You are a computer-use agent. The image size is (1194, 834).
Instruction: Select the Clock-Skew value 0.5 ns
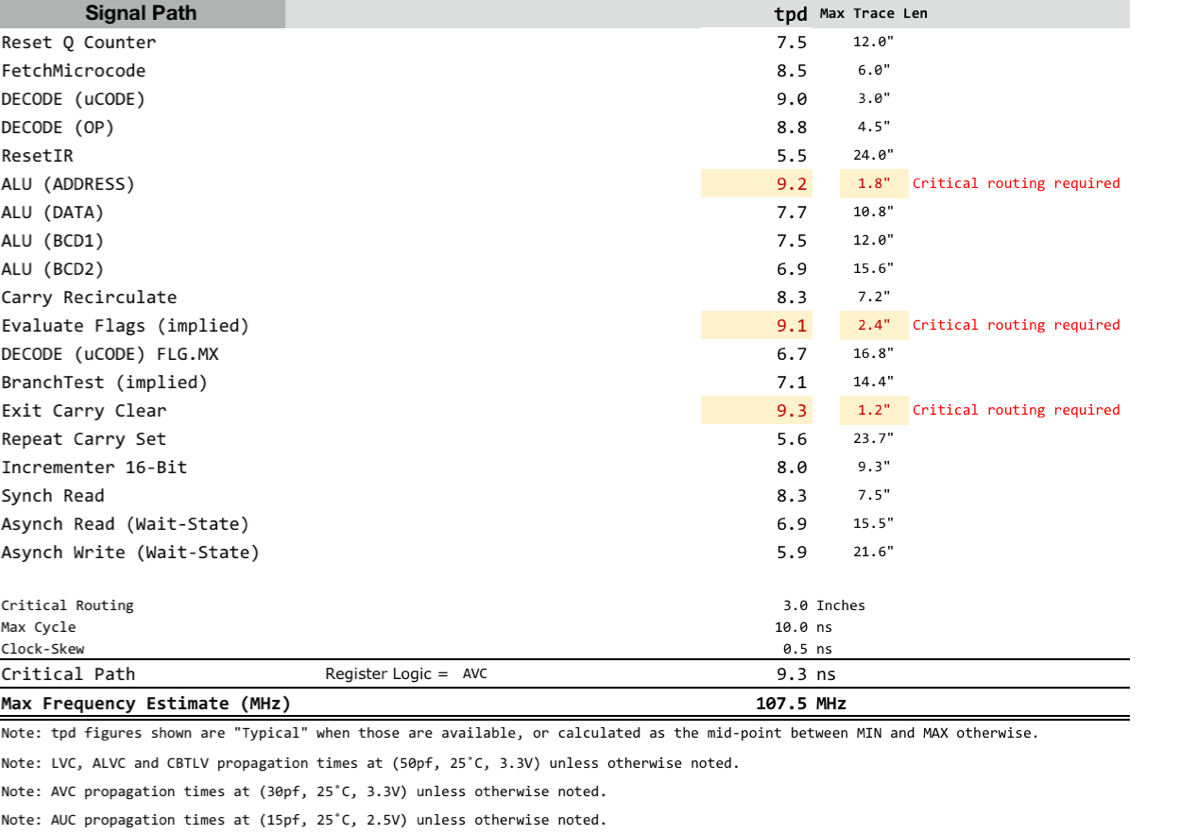point(810,650)
